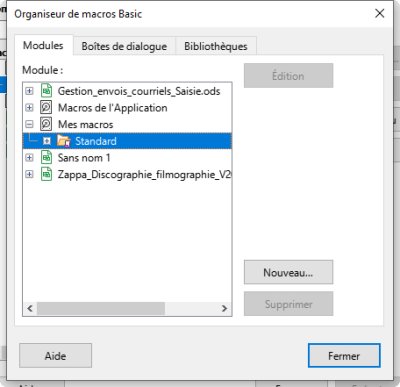Click the Nouveau... button
The image size is (400, 387).
[288, 272]
